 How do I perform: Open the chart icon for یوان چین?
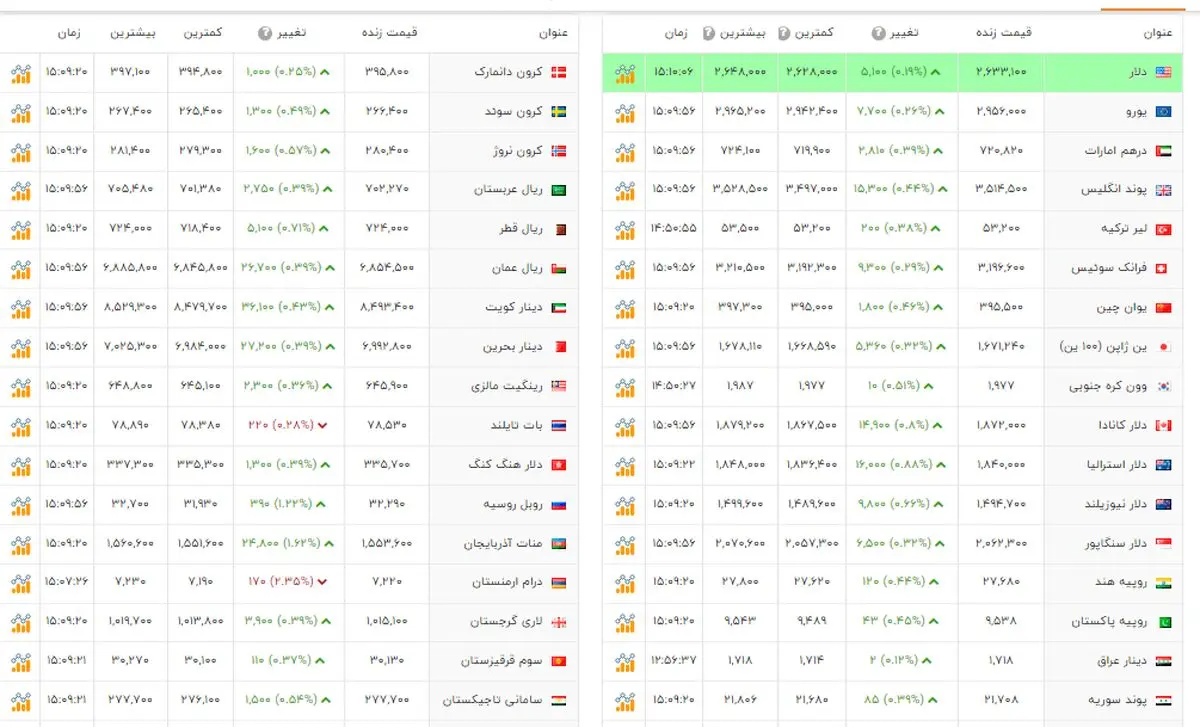[625, 307]
